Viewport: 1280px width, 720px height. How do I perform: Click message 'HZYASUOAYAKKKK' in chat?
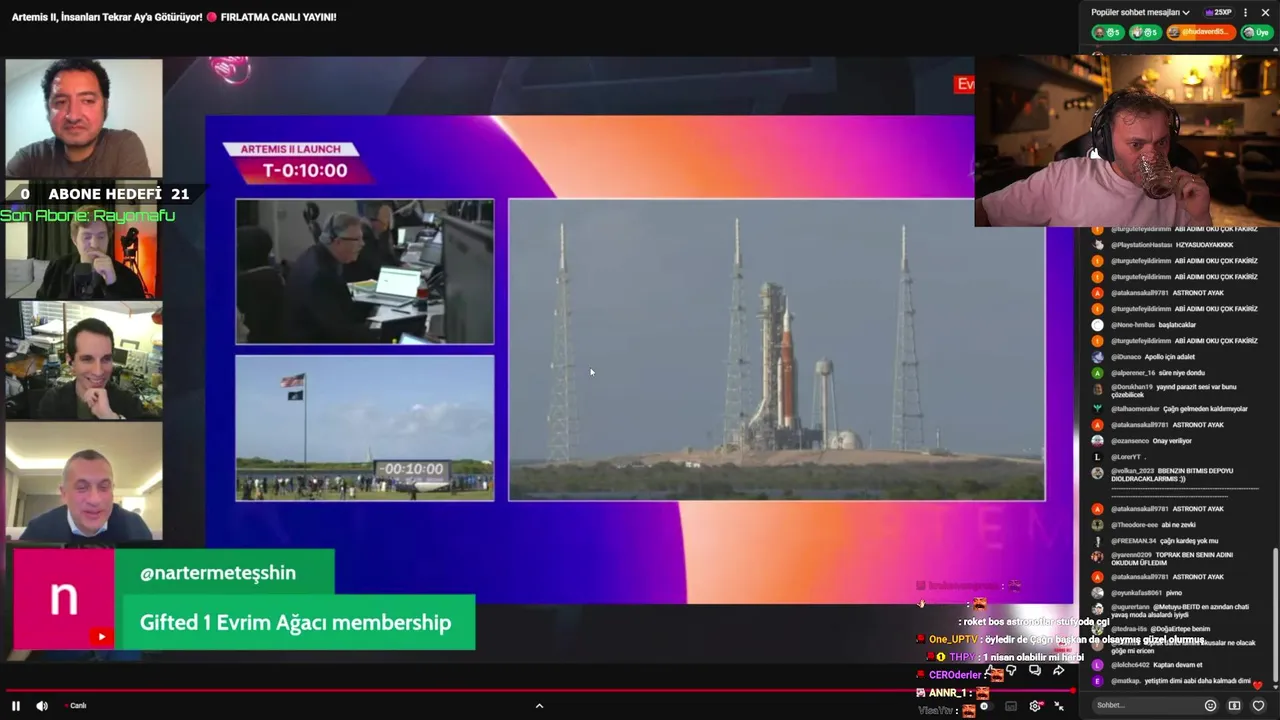click(x=1204, y=245)
